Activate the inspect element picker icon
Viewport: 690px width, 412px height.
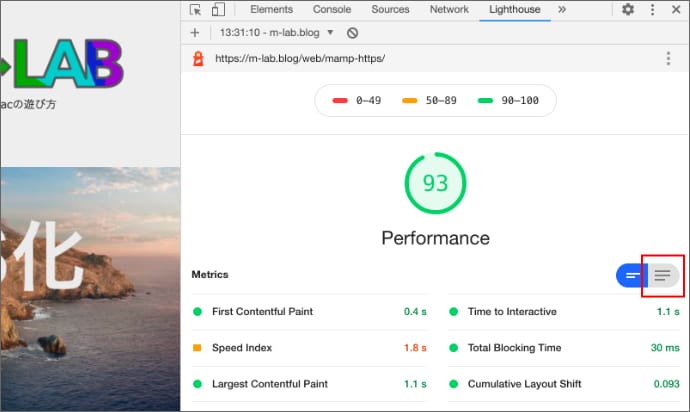click(x=195, y=10)
